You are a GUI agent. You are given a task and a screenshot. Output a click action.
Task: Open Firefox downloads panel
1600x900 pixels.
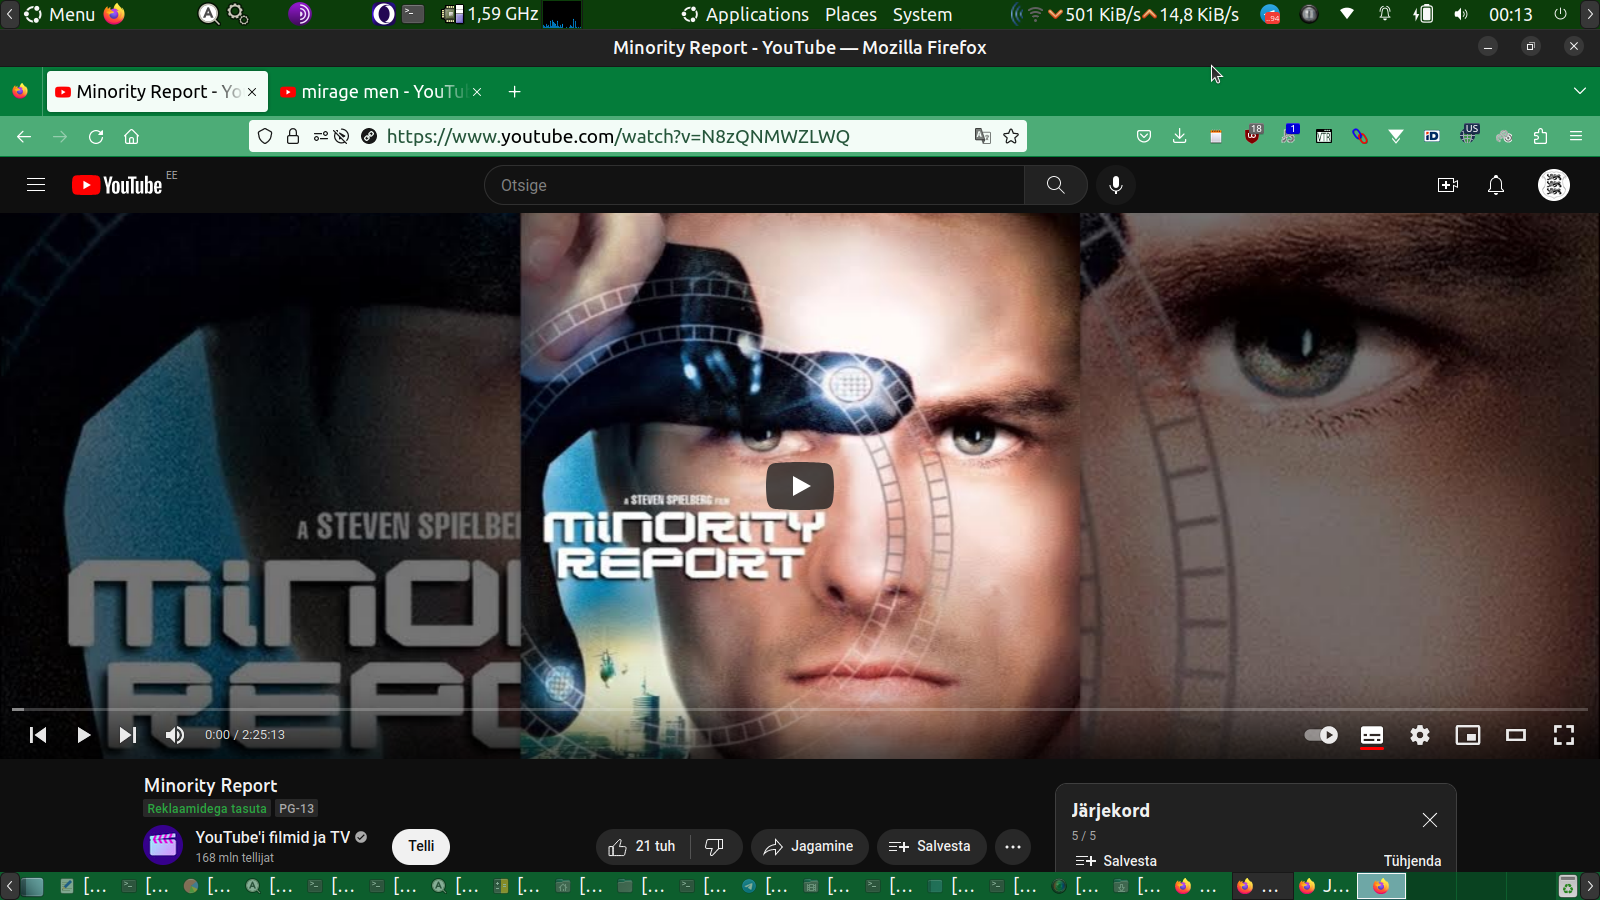point(1180,136)
